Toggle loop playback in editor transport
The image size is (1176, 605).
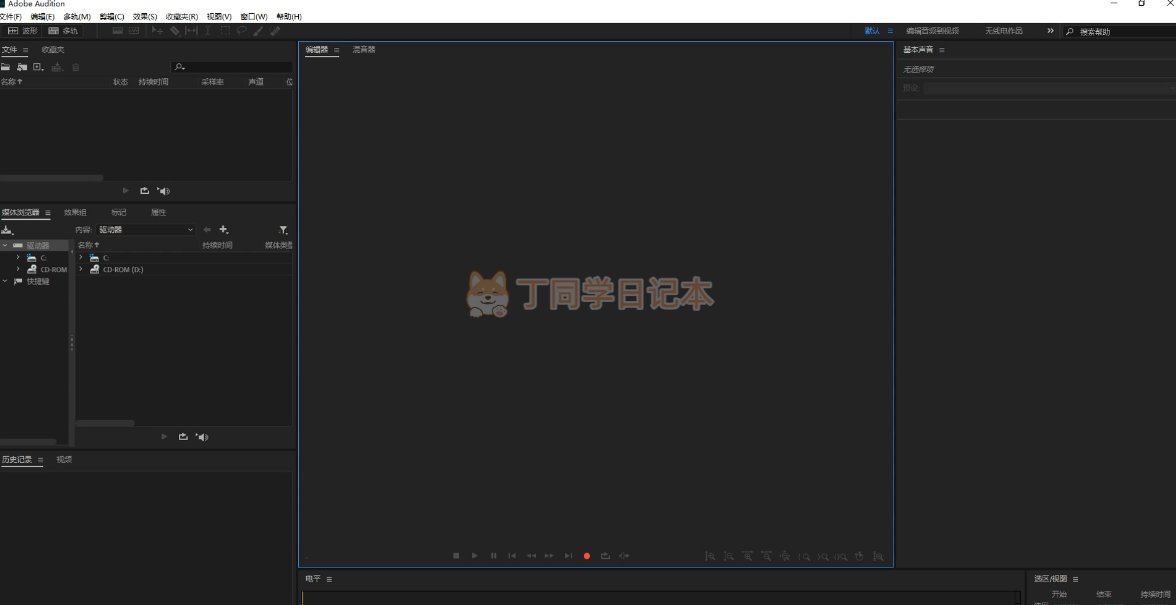(x=605, y=556)
